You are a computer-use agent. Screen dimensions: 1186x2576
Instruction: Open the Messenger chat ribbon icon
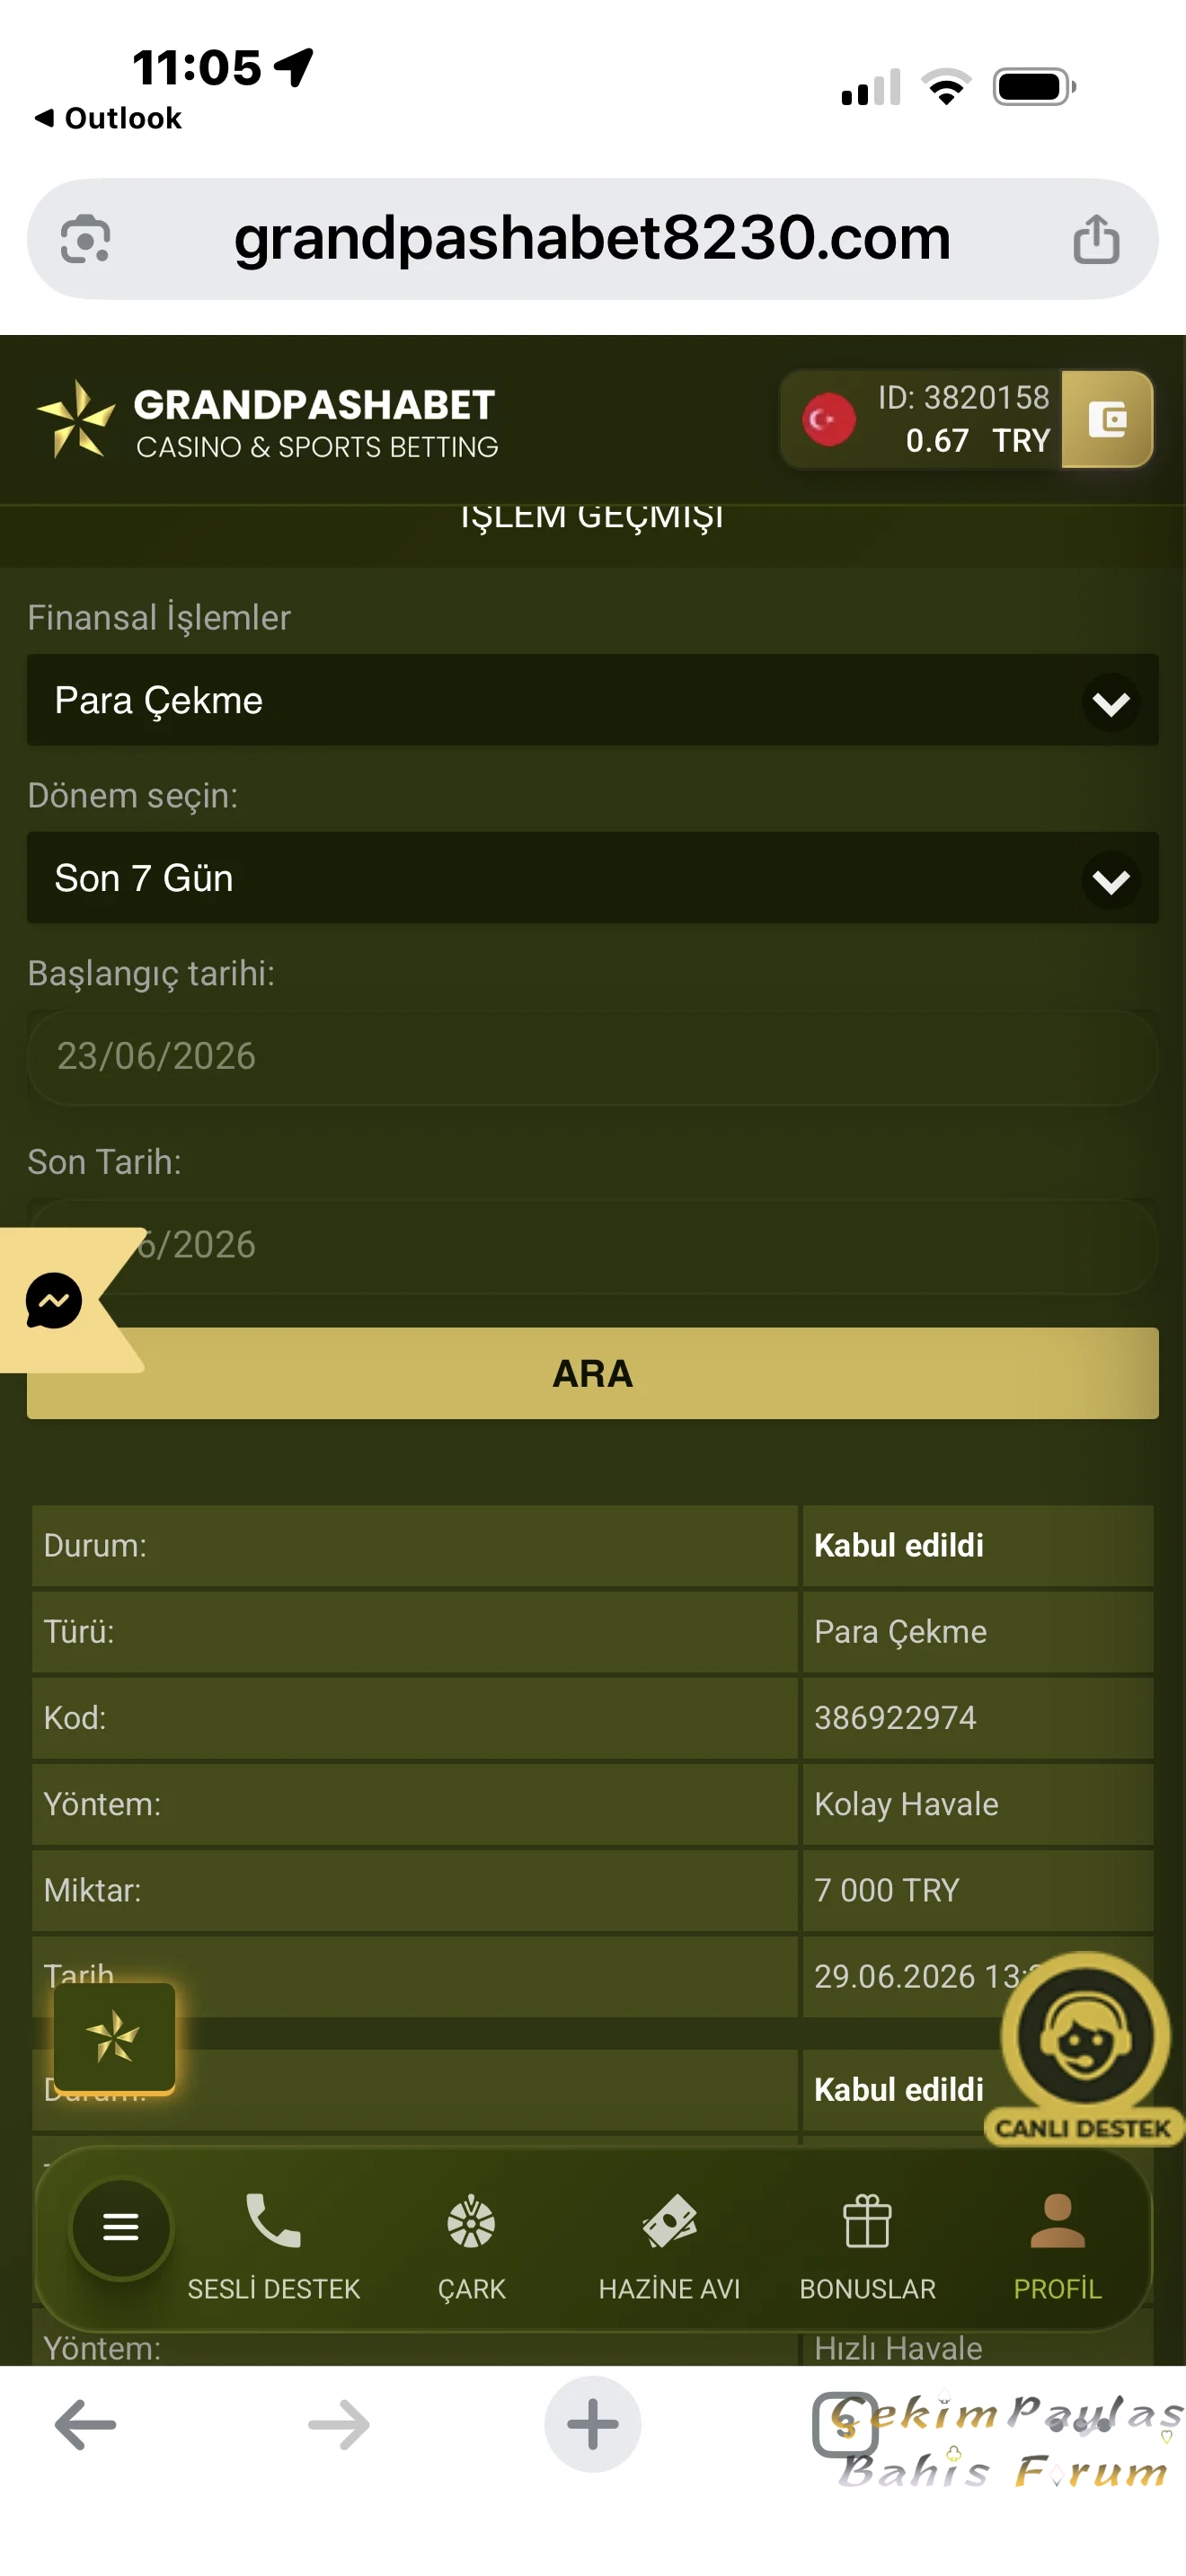point(54,1300)
